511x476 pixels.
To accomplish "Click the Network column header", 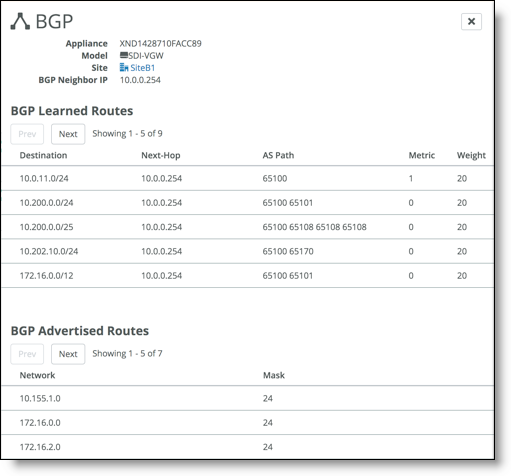I will click(37, 375).
